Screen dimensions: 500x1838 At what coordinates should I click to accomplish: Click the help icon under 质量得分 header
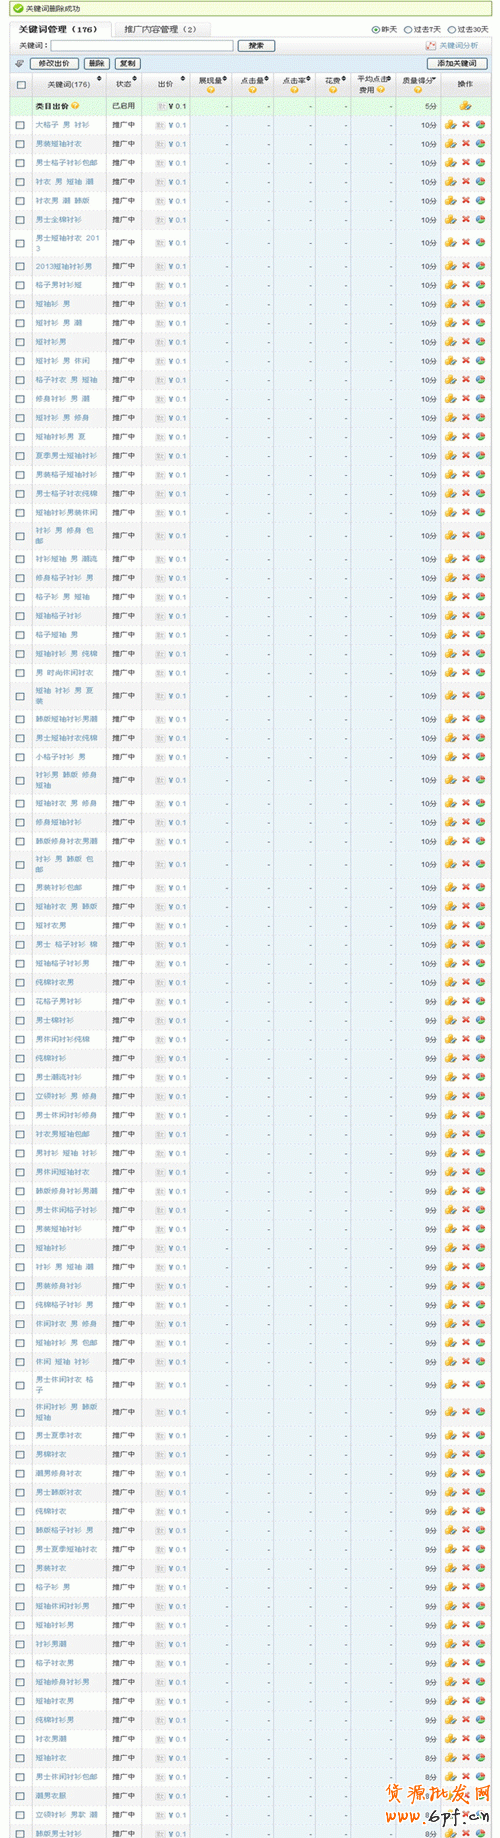tap(417, 90)
